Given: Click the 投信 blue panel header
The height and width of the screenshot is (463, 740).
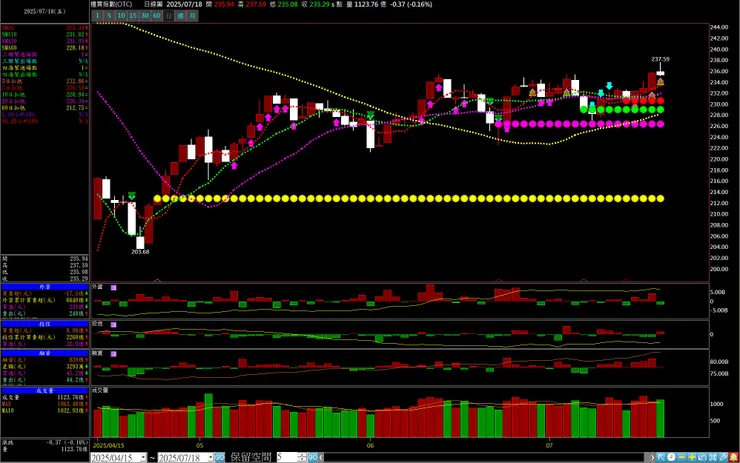Looking at the screenshot, I should click(45, 324).
